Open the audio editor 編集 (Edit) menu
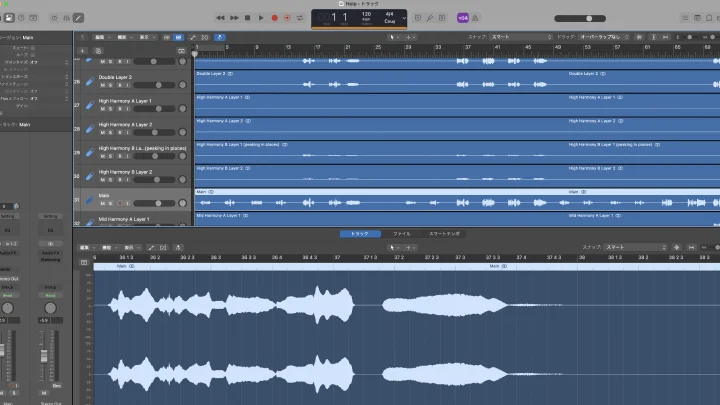Image resolution: width=720 pixels, height=405 pixels. click(x=87, y=248)
